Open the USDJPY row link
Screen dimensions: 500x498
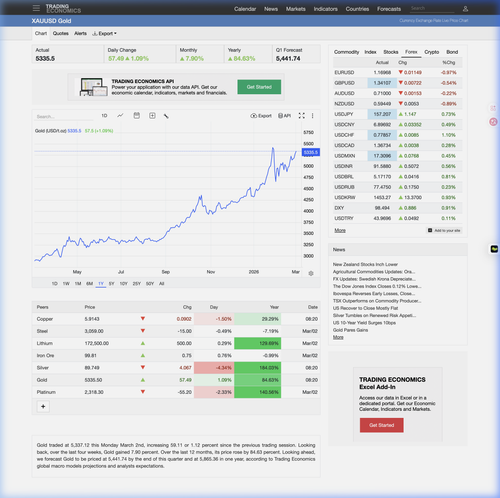click(344, 114)
